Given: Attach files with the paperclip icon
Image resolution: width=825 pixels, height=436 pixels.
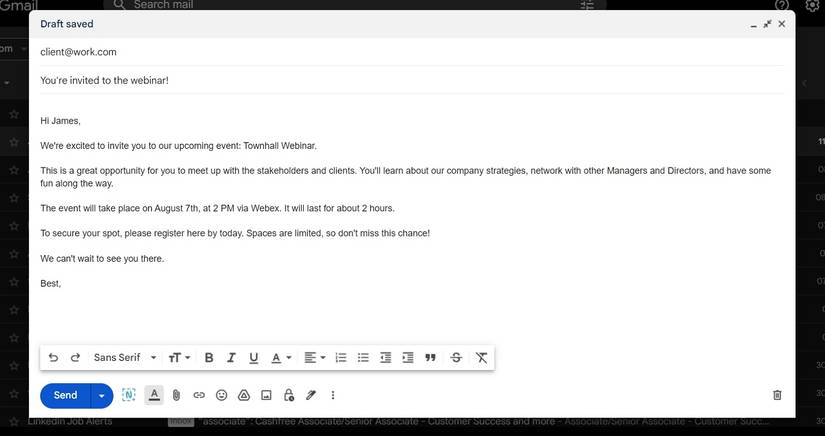Looking at the screenshot, I should (176, 395).
